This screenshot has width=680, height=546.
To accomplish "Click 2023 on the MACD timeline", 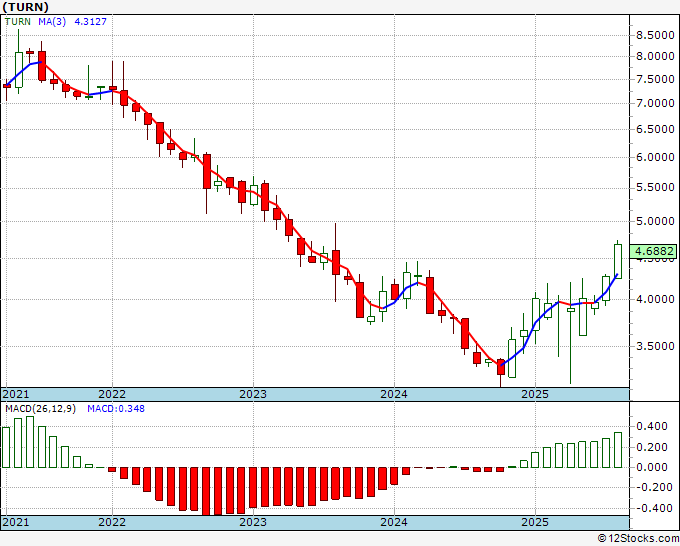I will coord(253,522).
